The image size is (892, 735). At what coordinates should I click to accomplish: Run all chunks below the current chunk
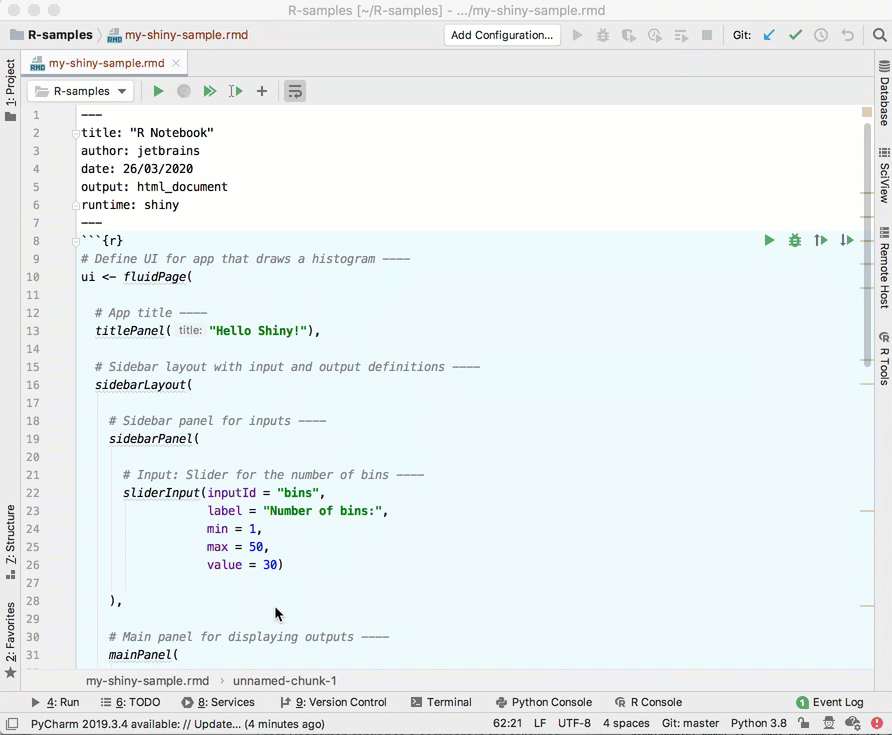(846, 240)
